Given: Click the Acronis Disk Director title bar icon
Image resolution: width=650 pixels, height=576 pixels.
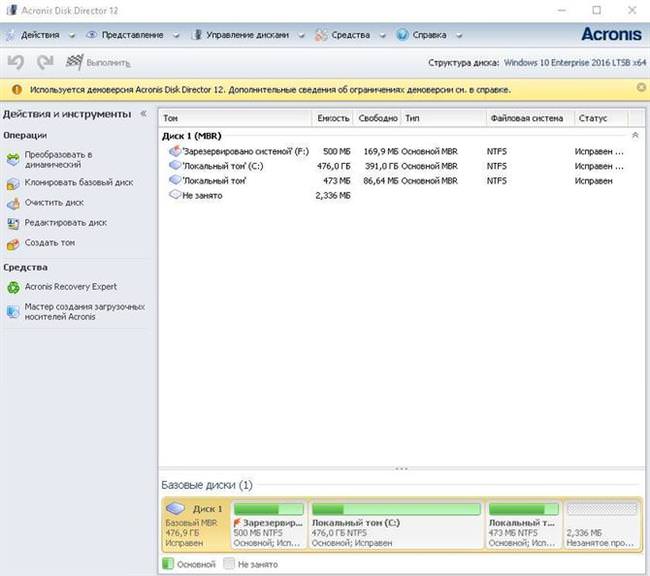Looking at the screenshot, I should (x=12, y=10).
